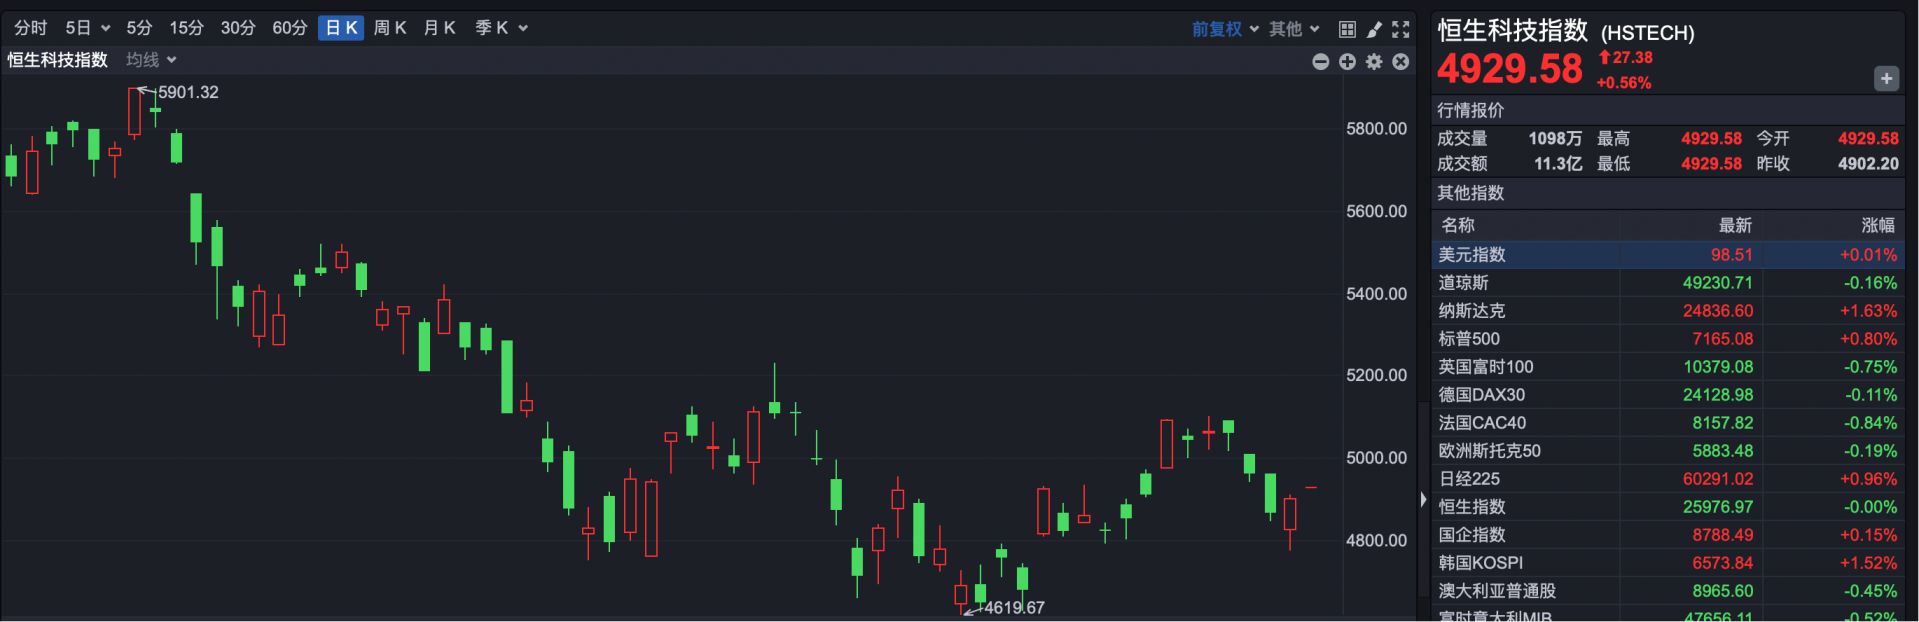Select the 国企指数 row
Image resolution: width=1919 pixels, height=622 pixels.
1668,535
